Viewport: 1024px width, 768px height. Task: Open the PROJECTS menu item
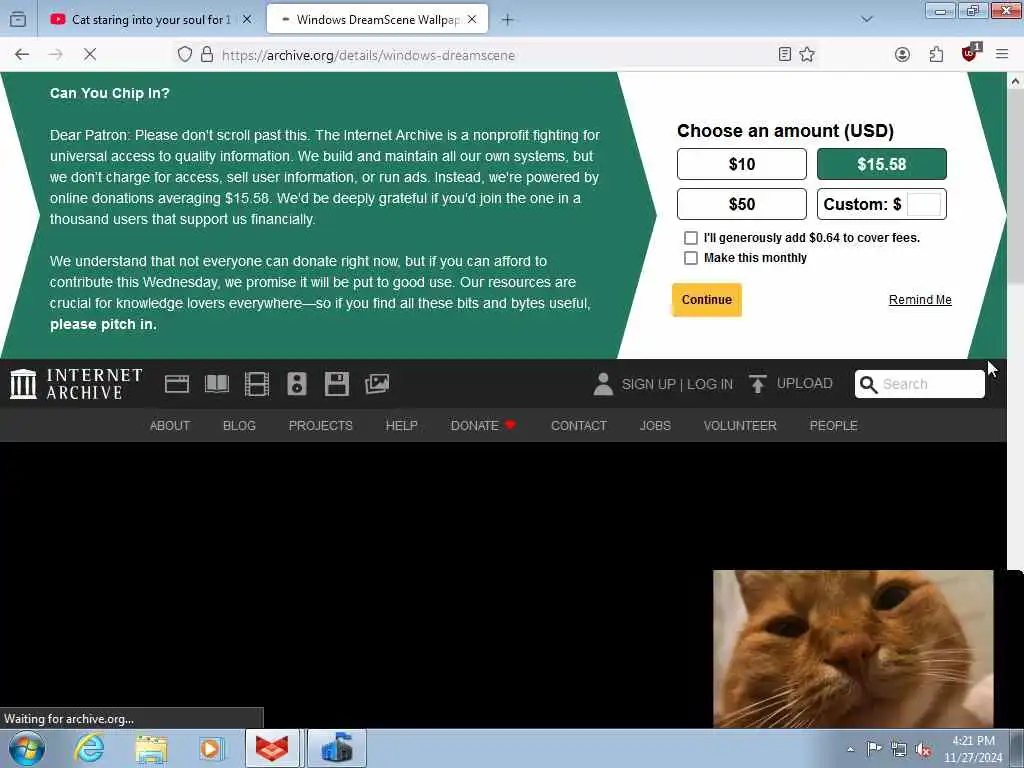coord(321,426)
